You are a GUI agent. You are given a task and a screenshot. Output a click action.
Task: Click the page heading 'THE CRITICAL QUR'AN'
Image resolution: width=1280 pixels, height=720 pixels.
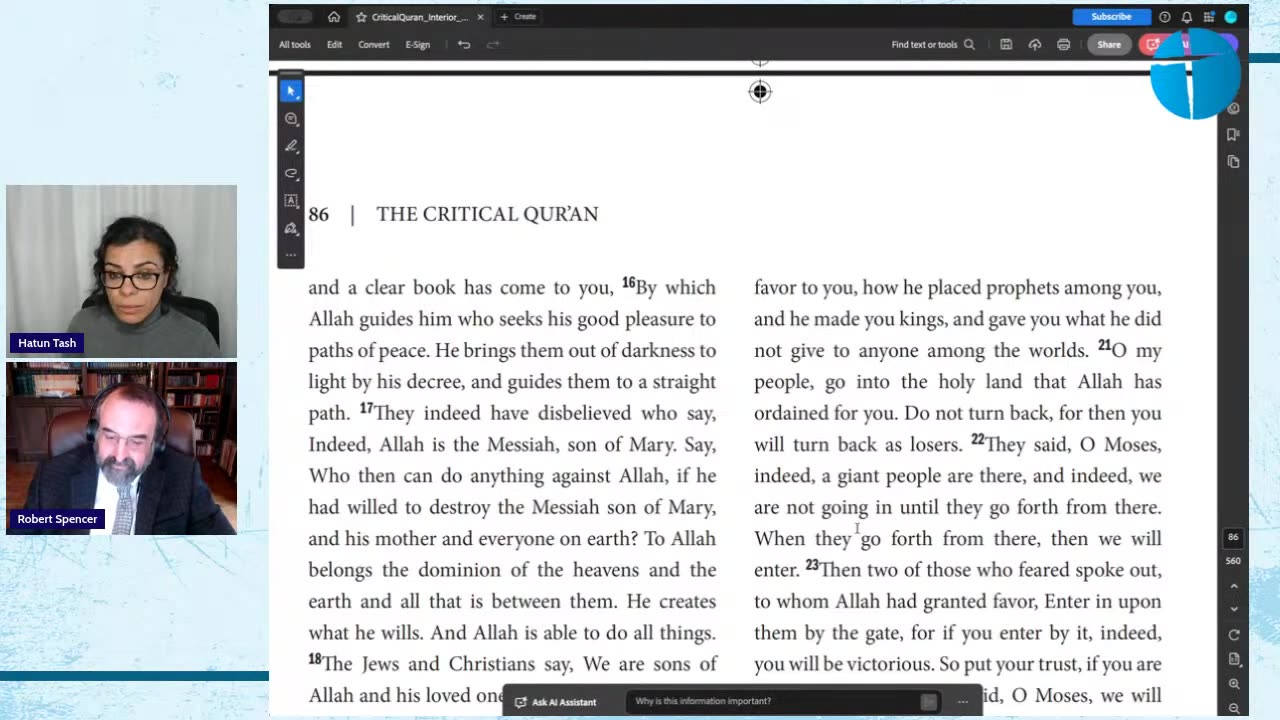pos(487,214)
